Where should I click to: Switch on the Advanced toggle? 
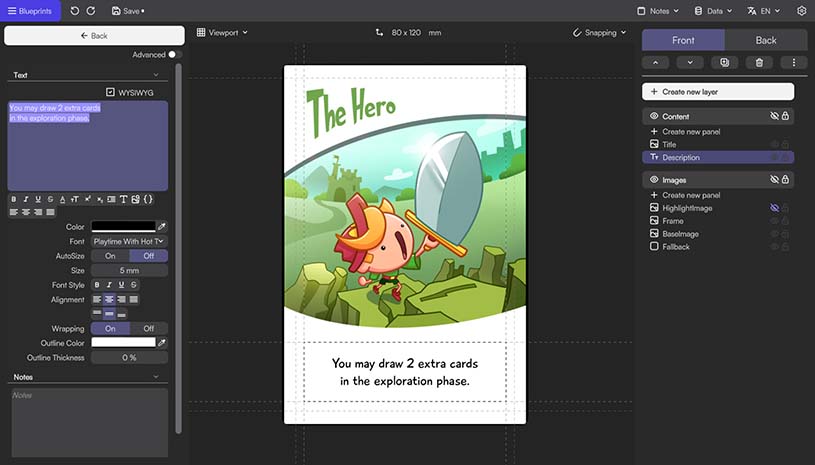tap(172, 55)
